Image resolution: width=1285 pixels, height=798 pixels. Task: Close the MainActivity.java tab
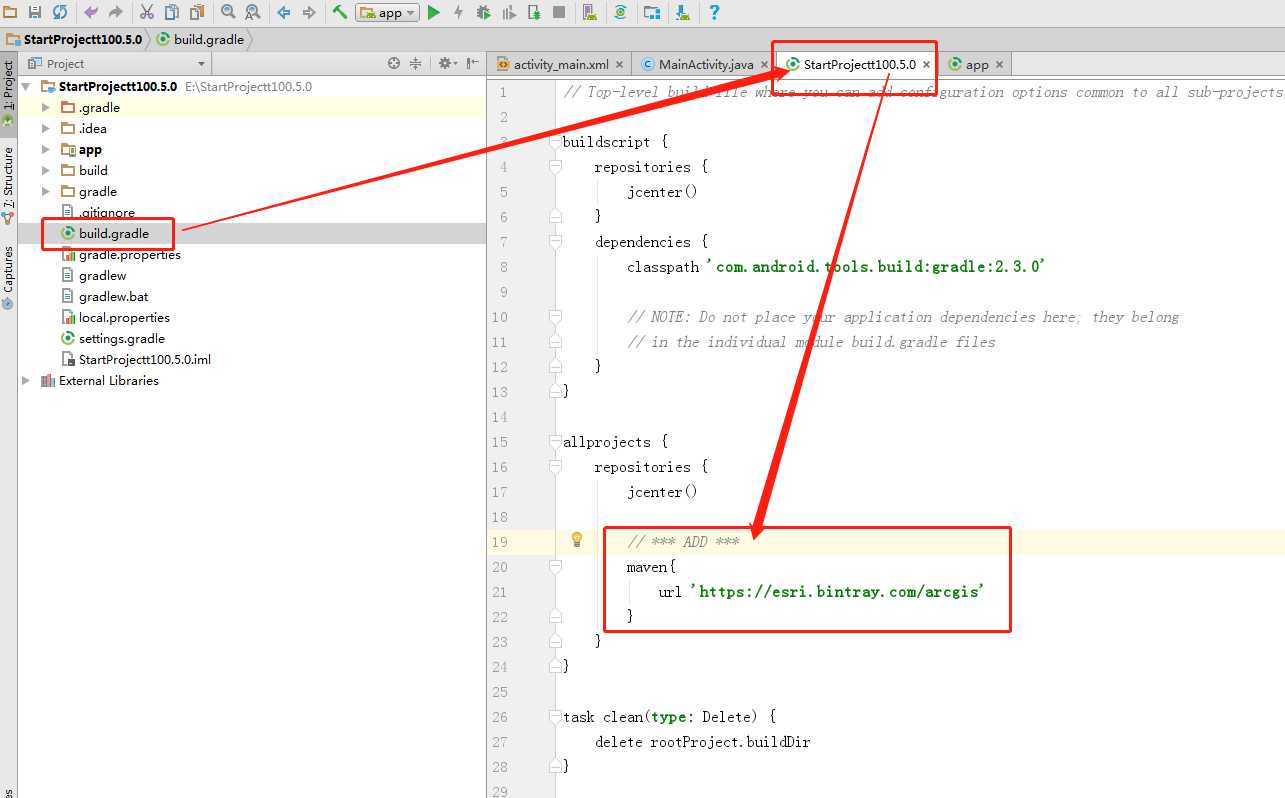click(x=765, y=64)
